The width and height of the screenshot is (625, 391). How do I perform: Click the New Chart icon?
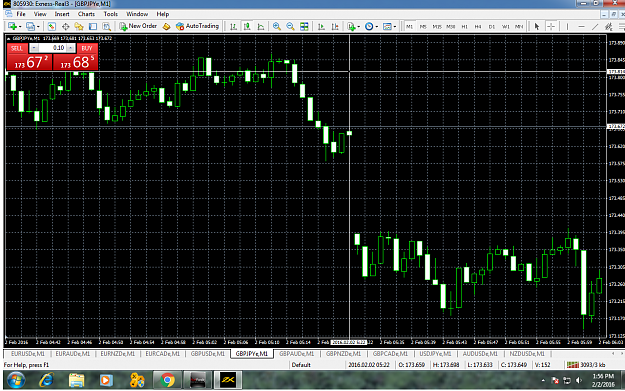click(12, 26)
